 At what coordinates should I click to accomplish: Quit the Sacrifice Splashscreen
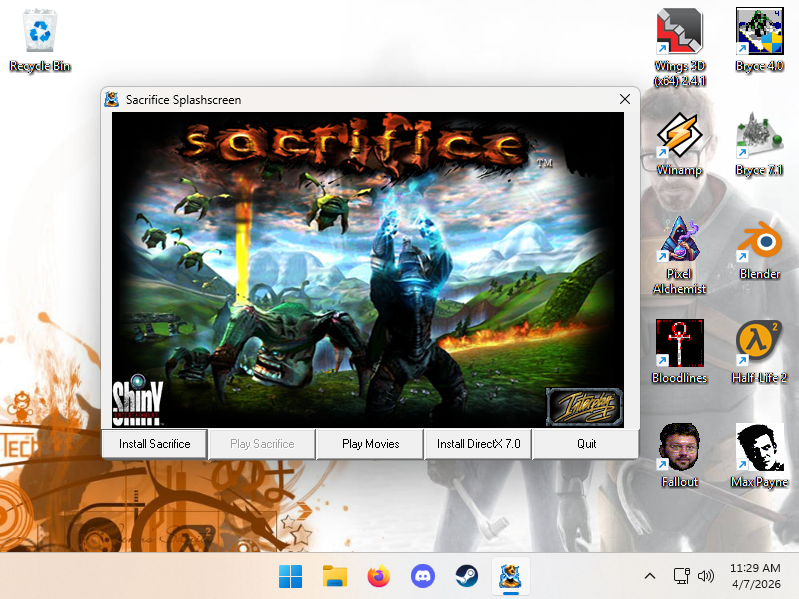click(586, 444)
